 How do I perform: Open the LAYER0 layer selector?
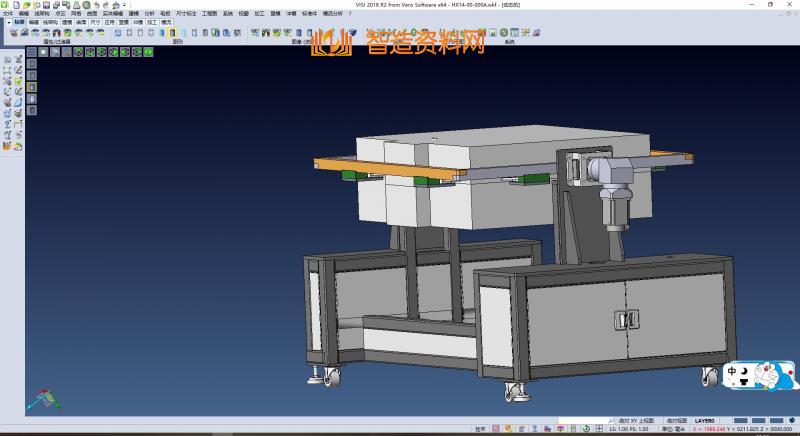pos(705,420)
